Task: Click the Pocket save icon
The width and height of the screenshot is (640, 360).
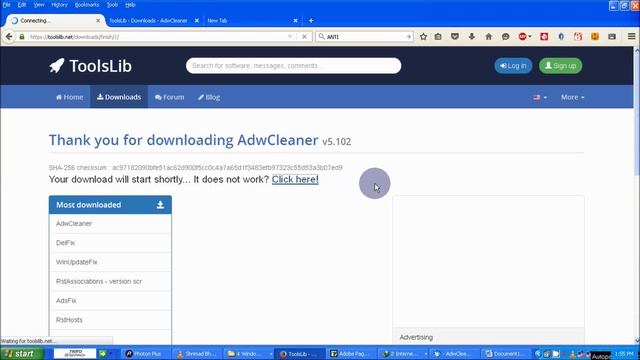Action: coord(455,37)
